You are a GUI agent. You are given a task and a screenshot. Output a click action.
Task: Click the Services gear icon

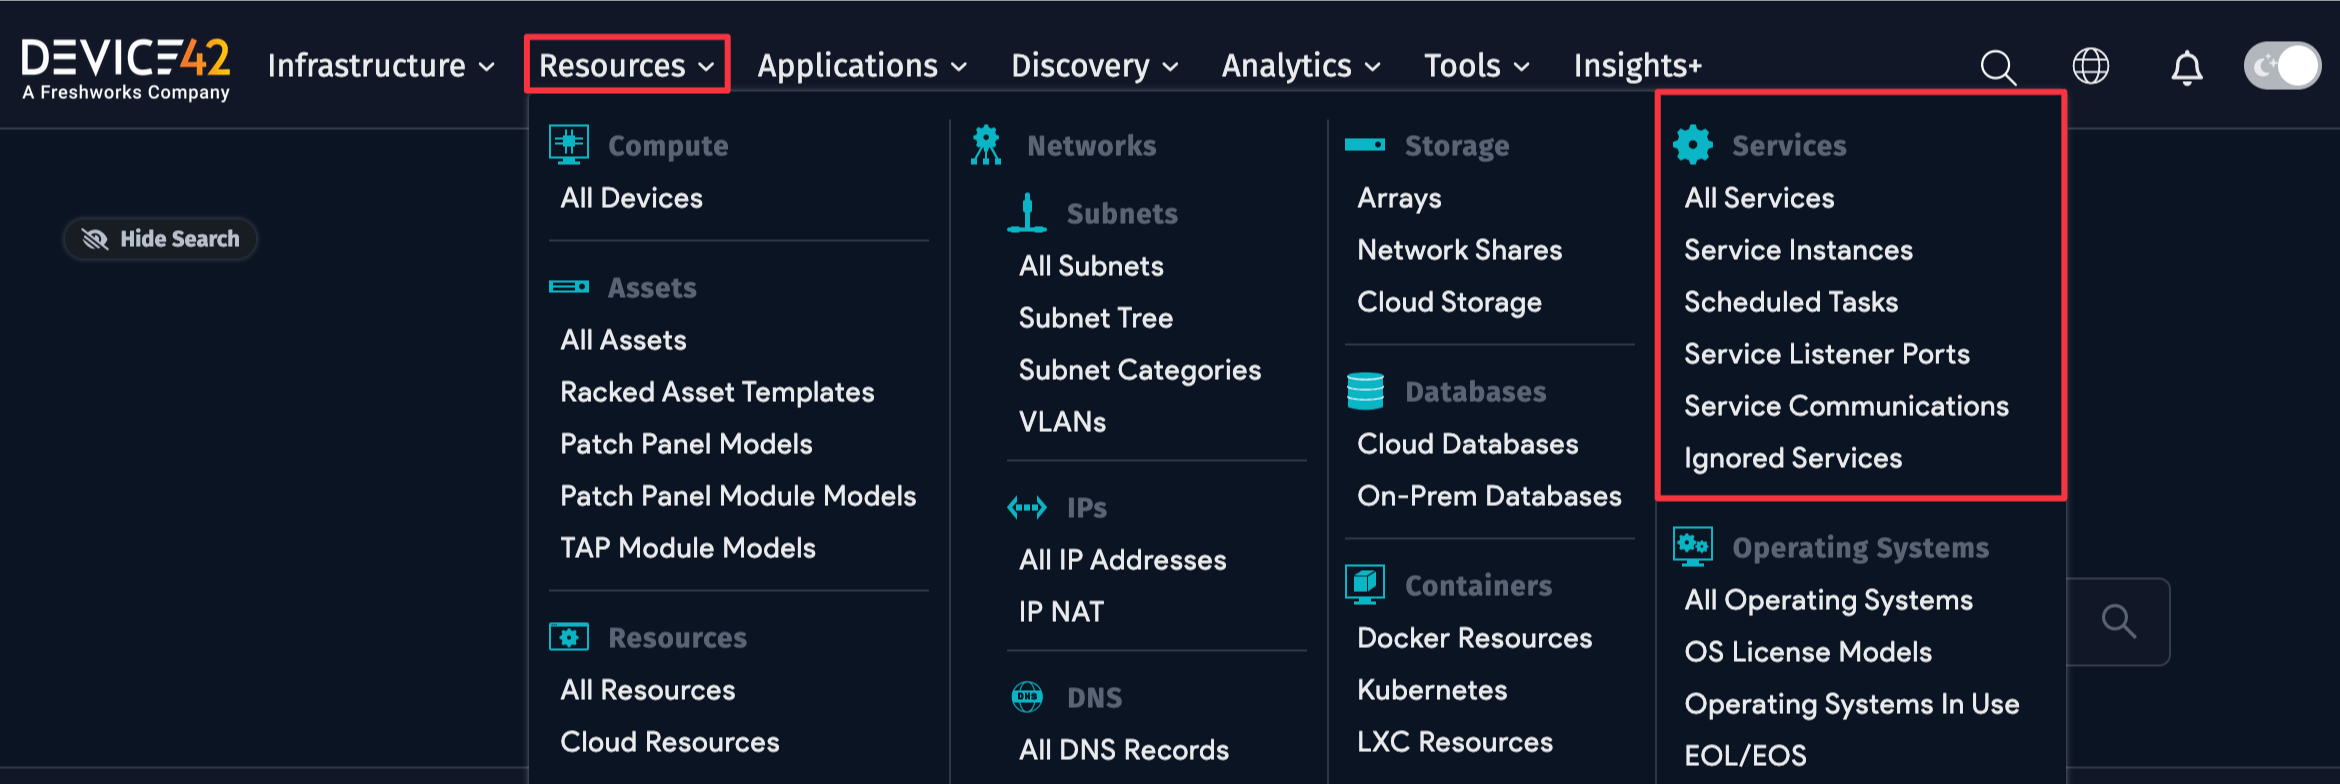1692,145
